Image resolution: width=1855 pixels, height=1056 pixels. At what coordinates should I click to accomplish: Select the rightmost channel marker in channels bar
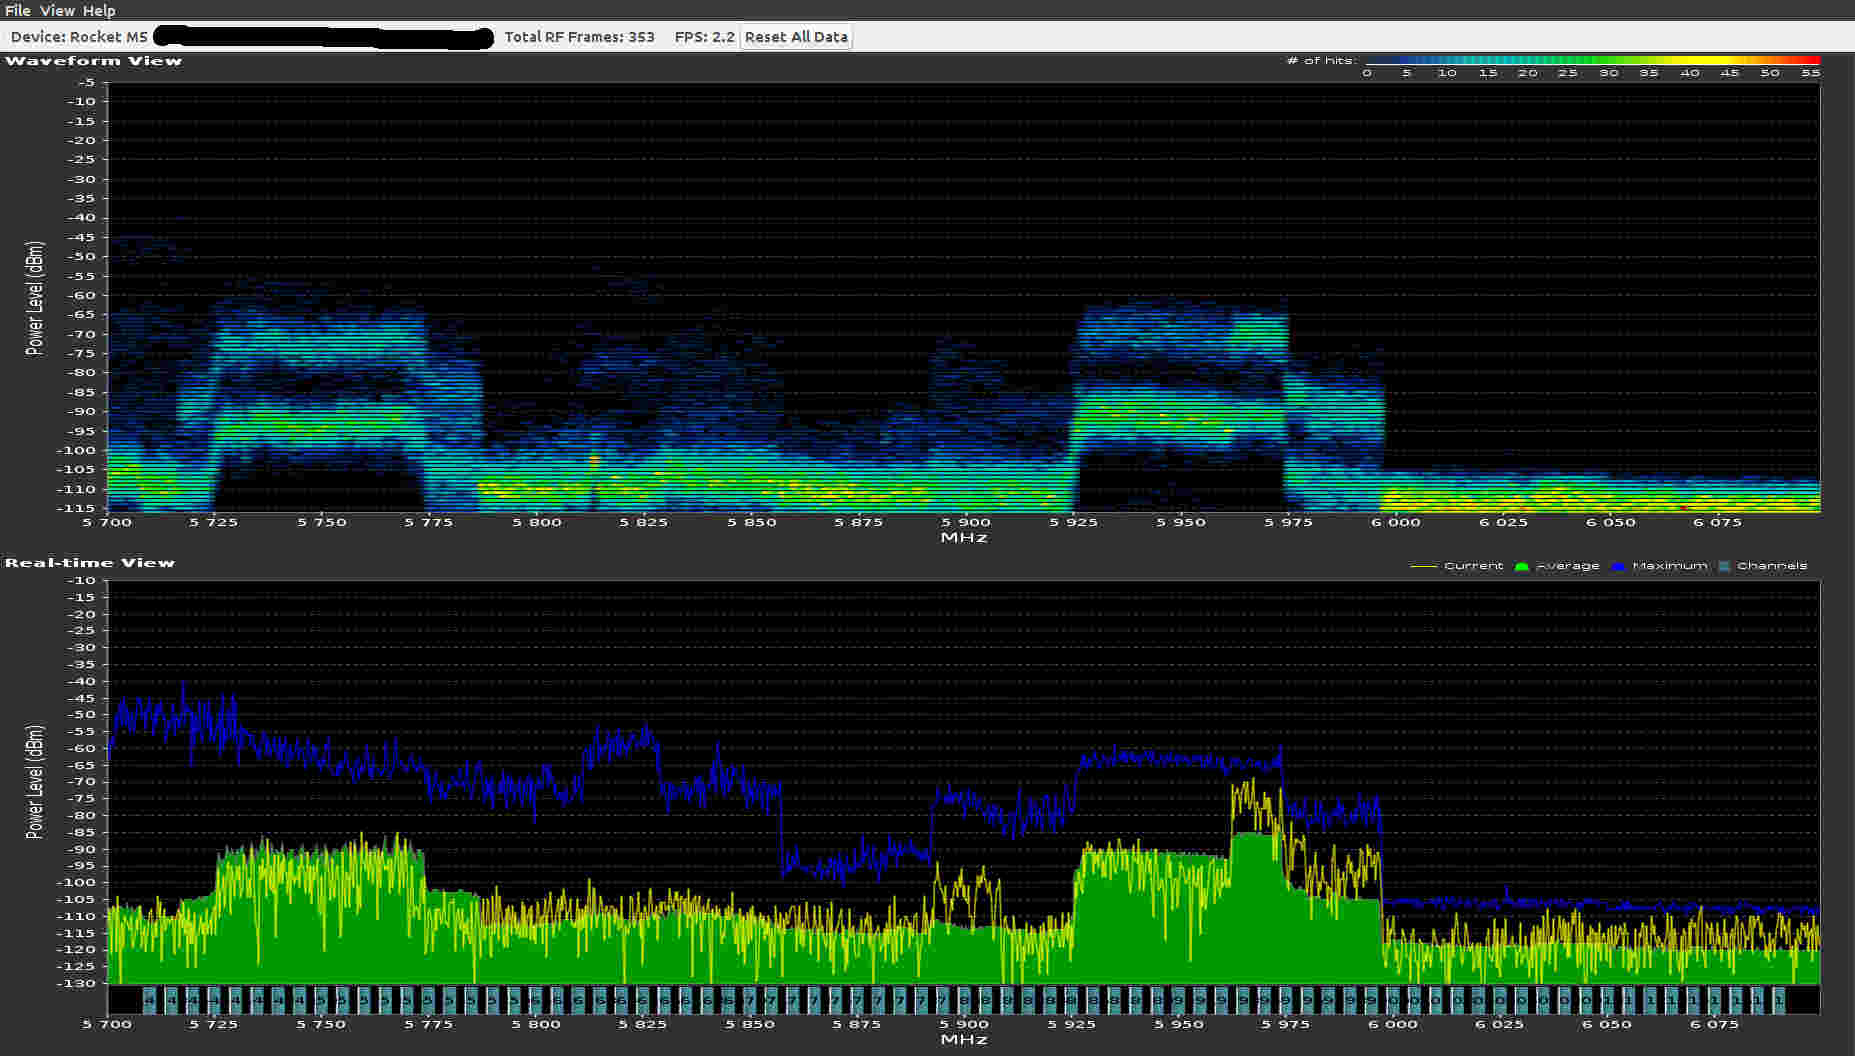(x=1778, y=999)
